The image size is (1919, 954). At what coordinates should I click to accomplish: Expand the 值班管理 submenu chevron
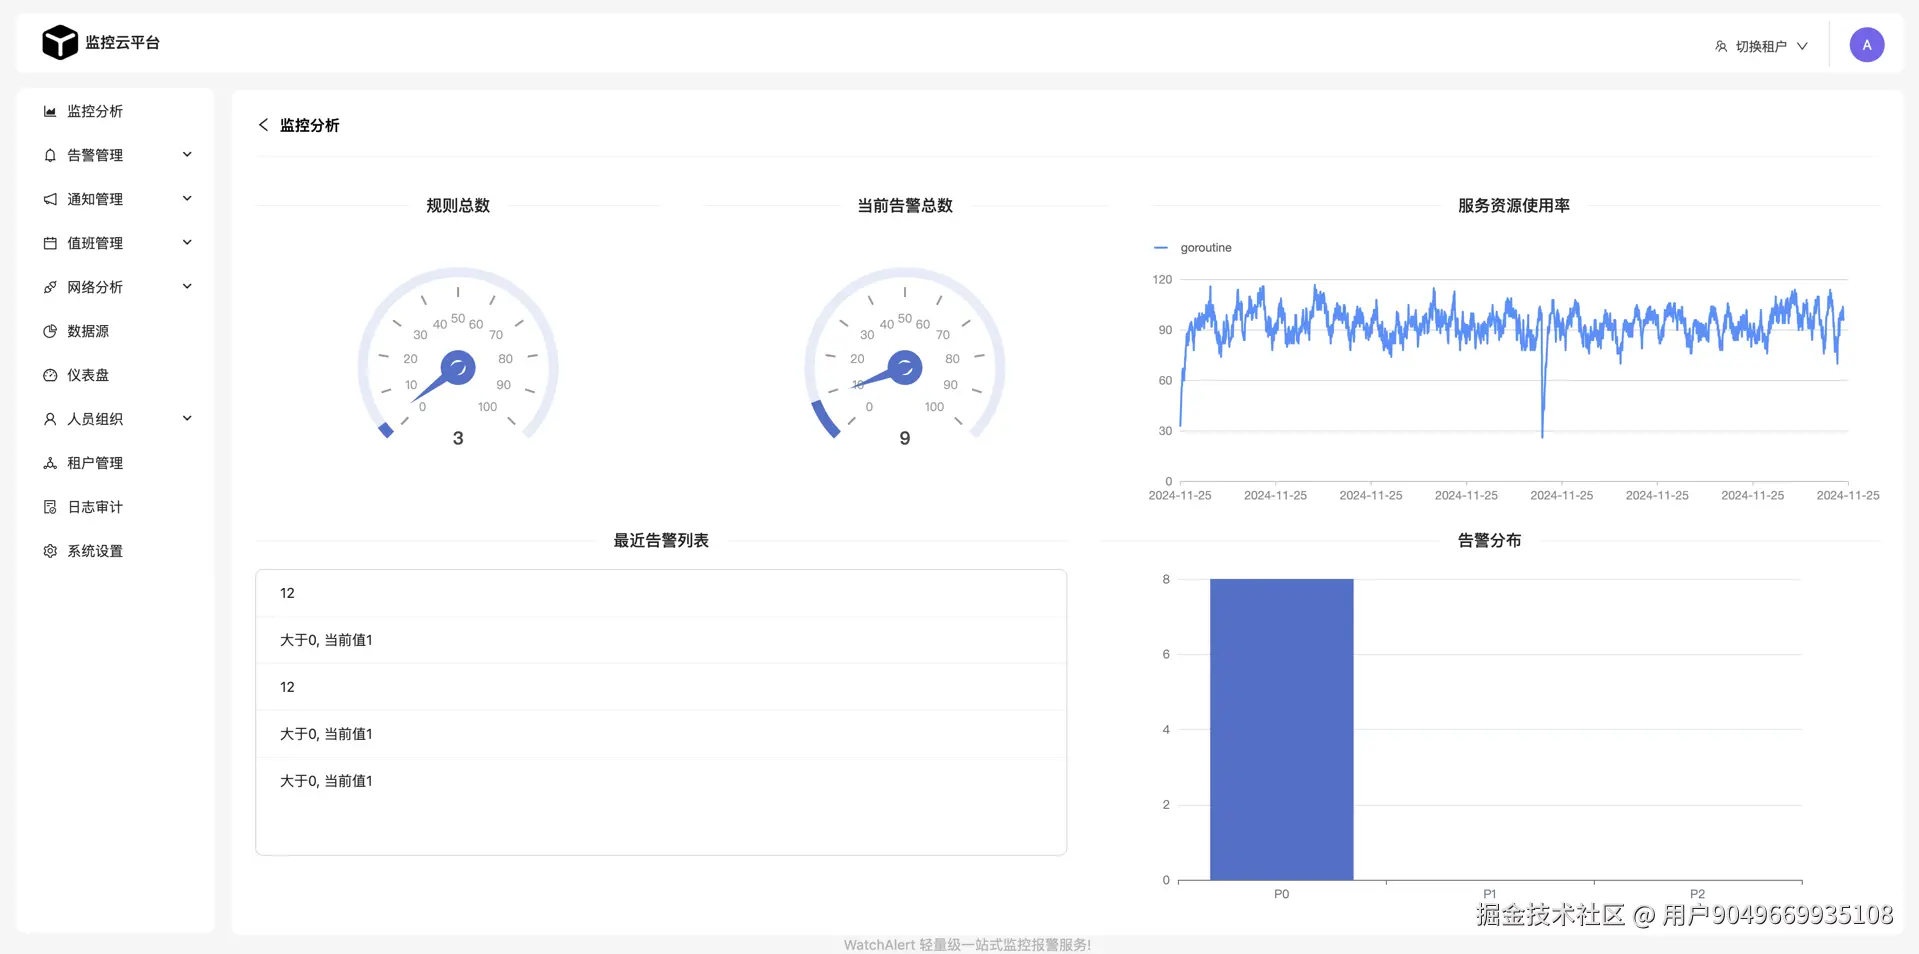coord(187,243)
